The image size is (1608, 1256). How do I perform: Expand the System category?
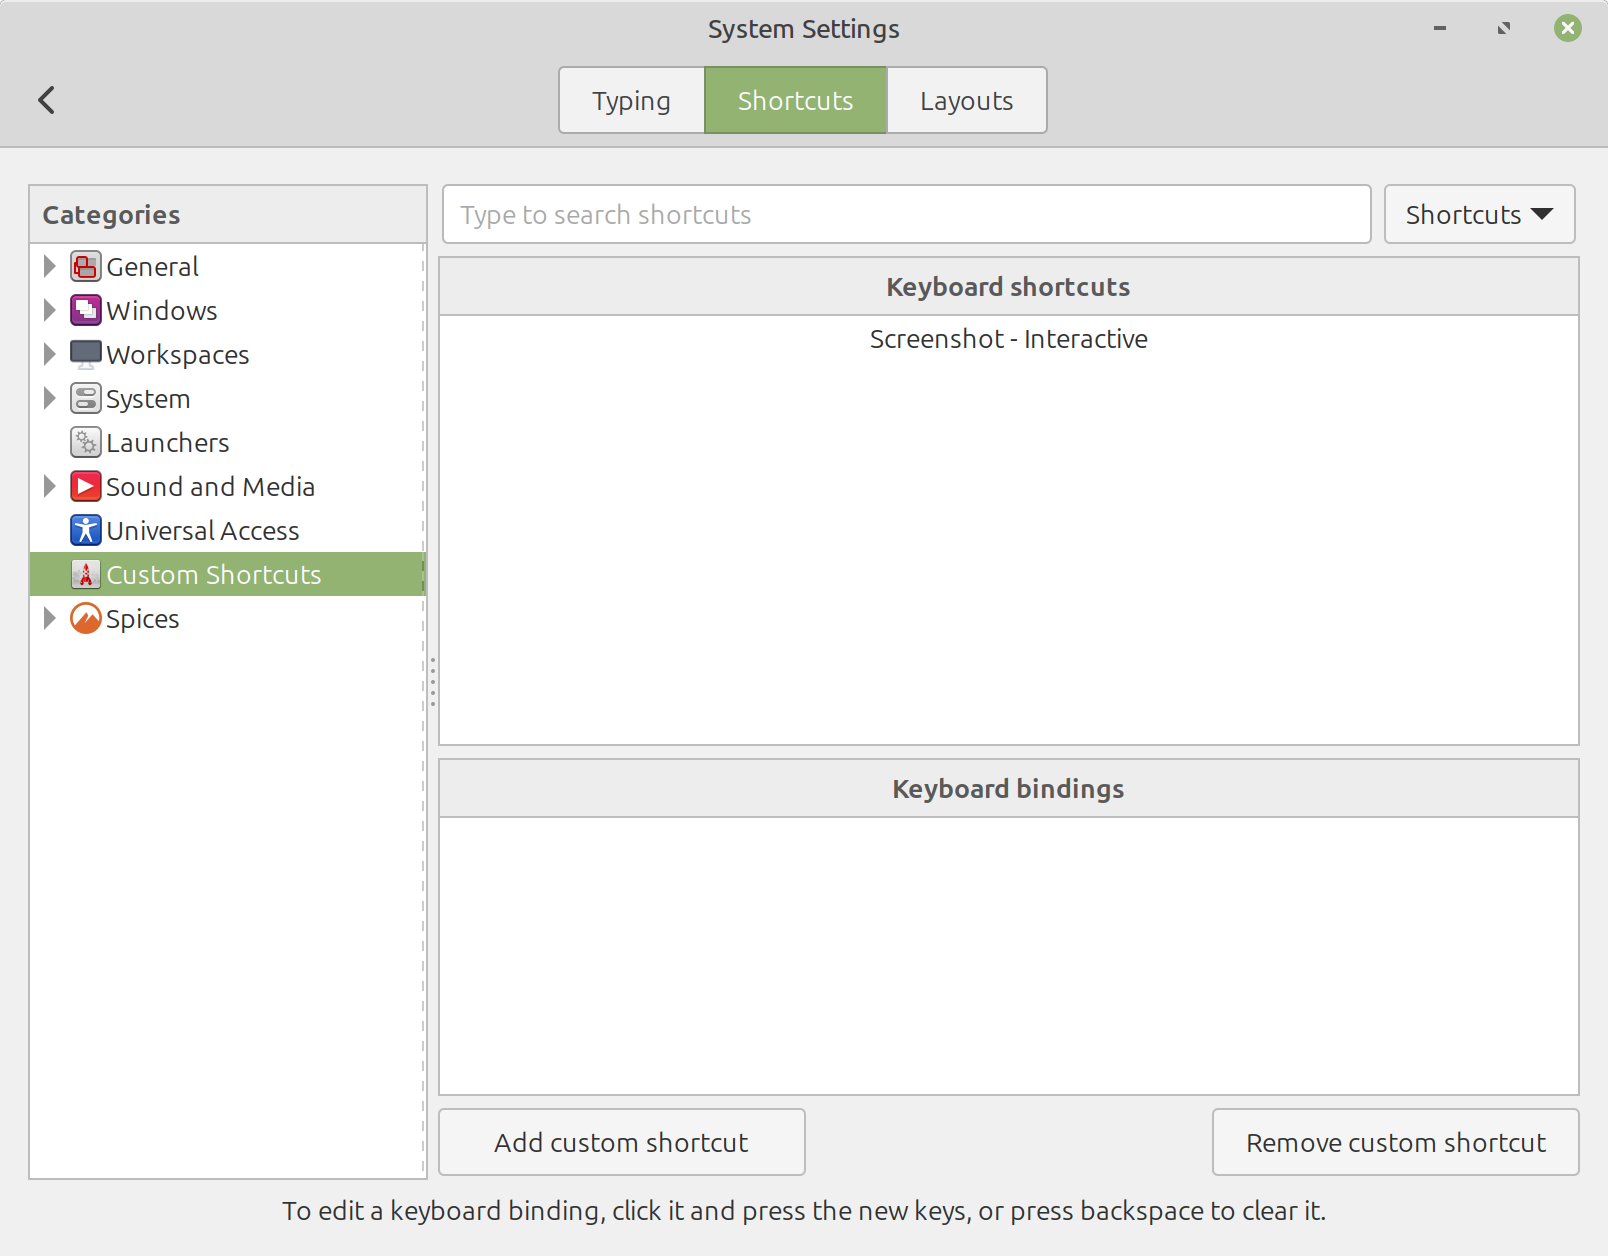(x=49, y=399)
